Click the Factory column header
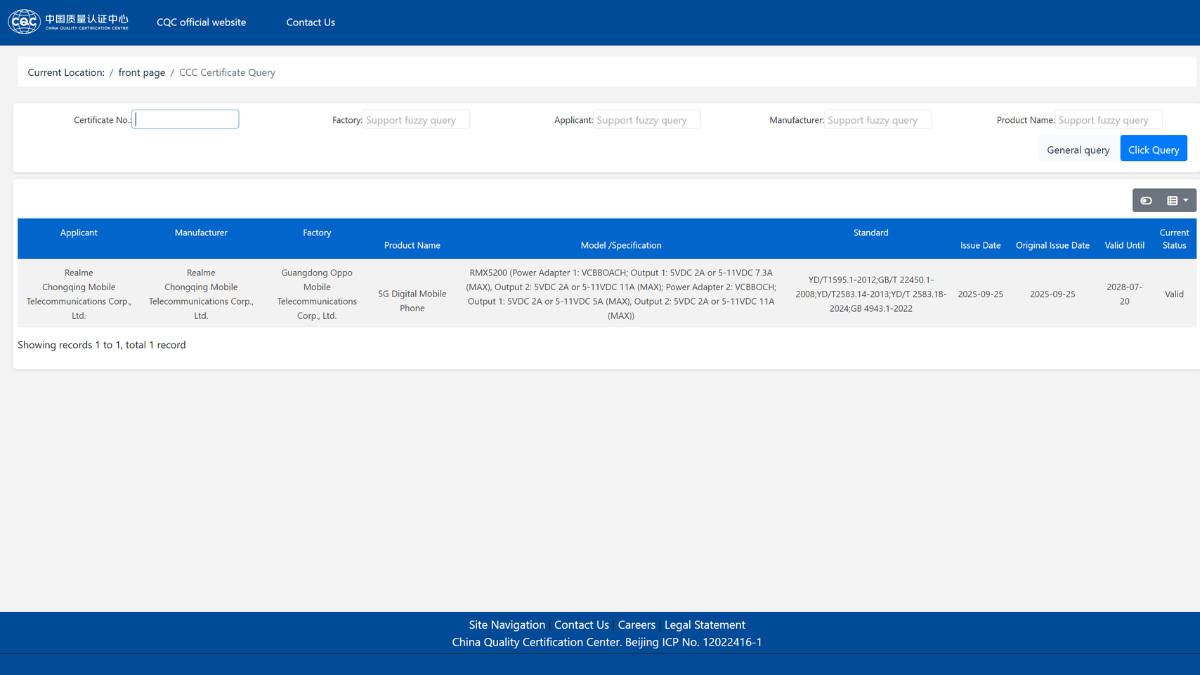Viewport: 1200px width, 675px height. pos(317,233)
